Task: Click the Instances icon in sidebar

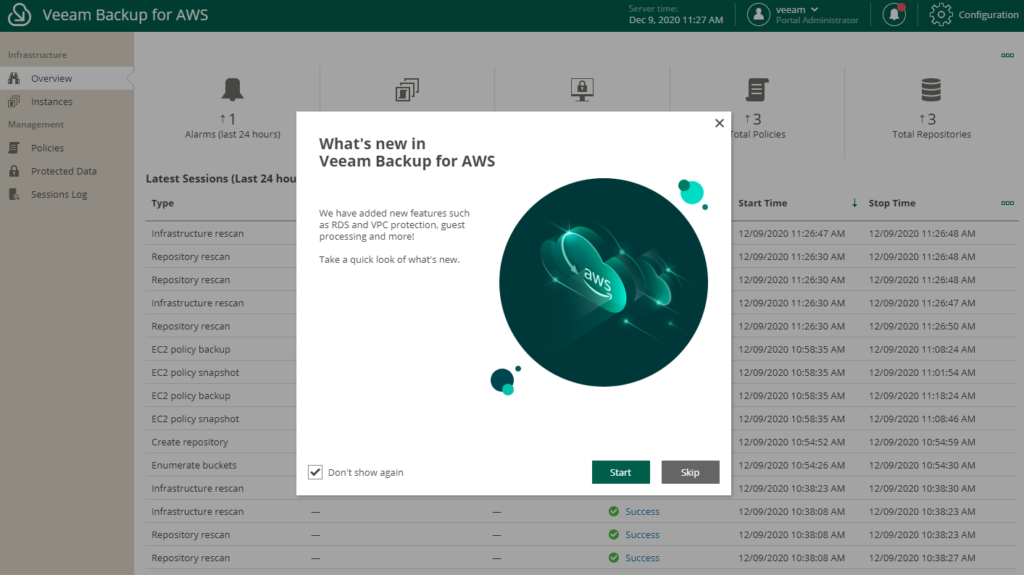Action: click(x=14, y=101)
